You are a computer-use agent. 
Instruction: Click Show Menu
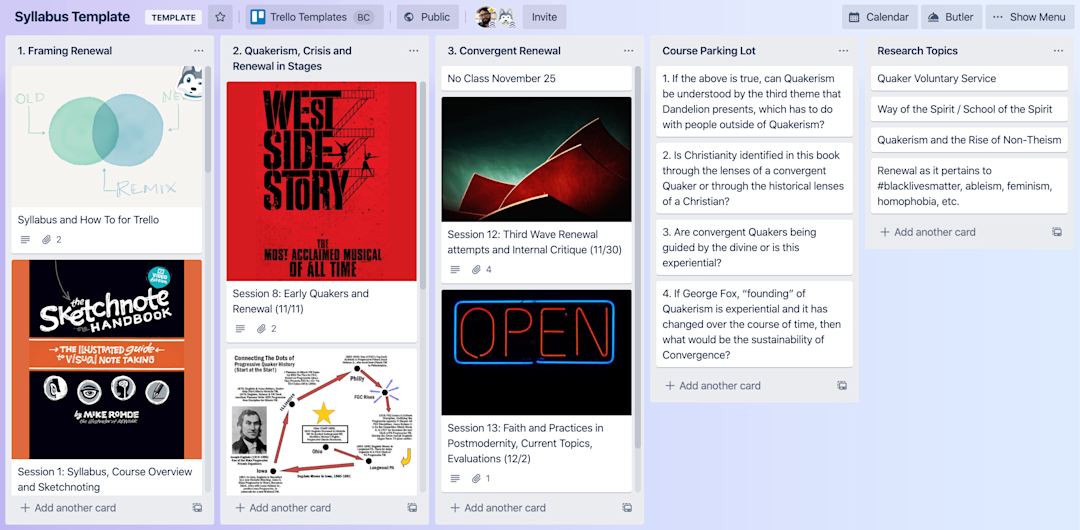click(1029, 17)
